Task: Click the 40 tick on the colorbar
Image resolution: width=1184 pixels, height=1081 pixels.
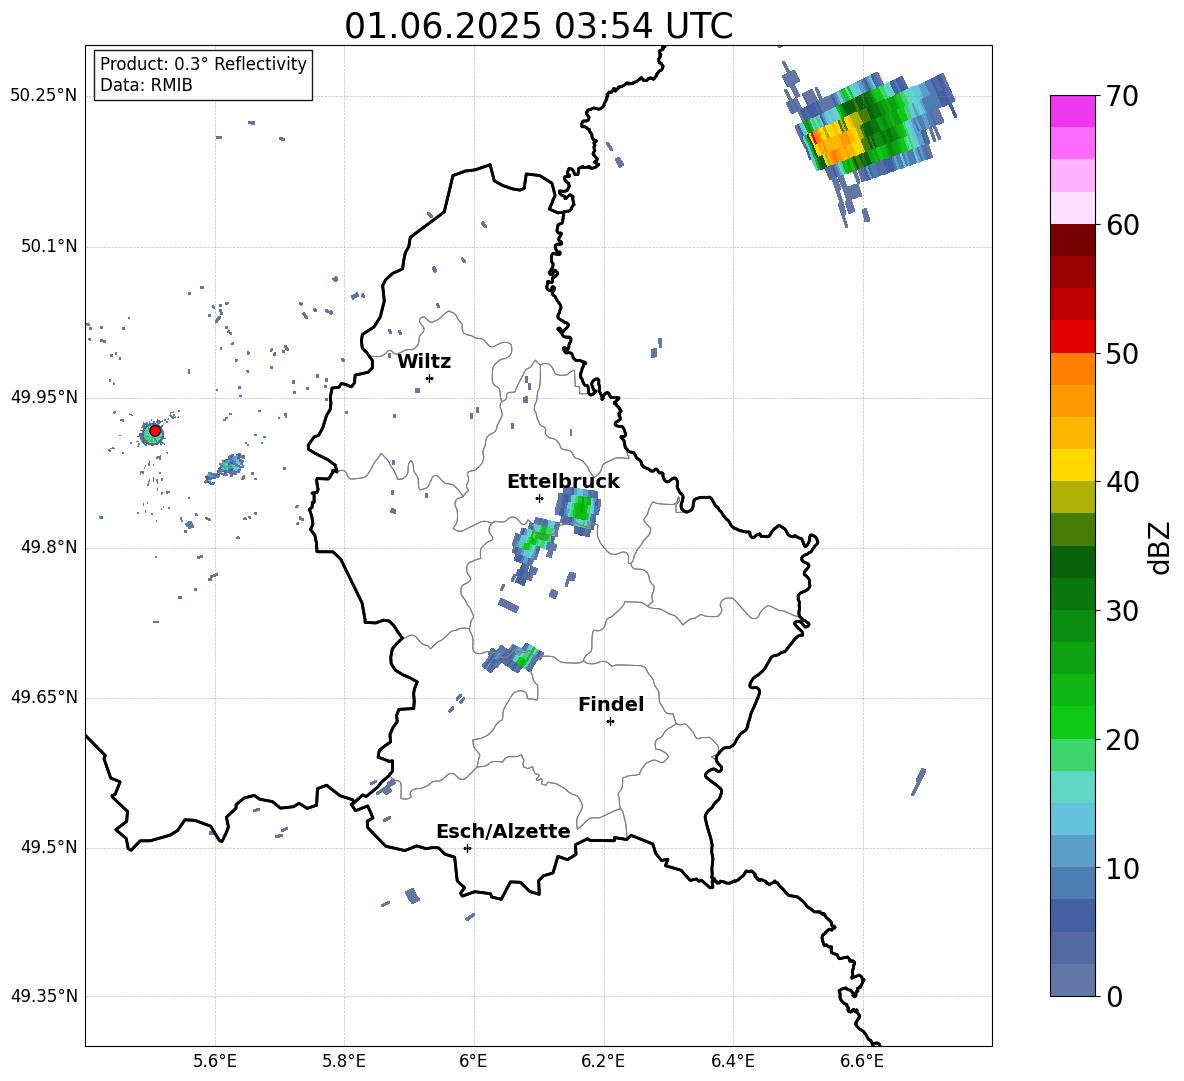Action: click(1122, 482)
